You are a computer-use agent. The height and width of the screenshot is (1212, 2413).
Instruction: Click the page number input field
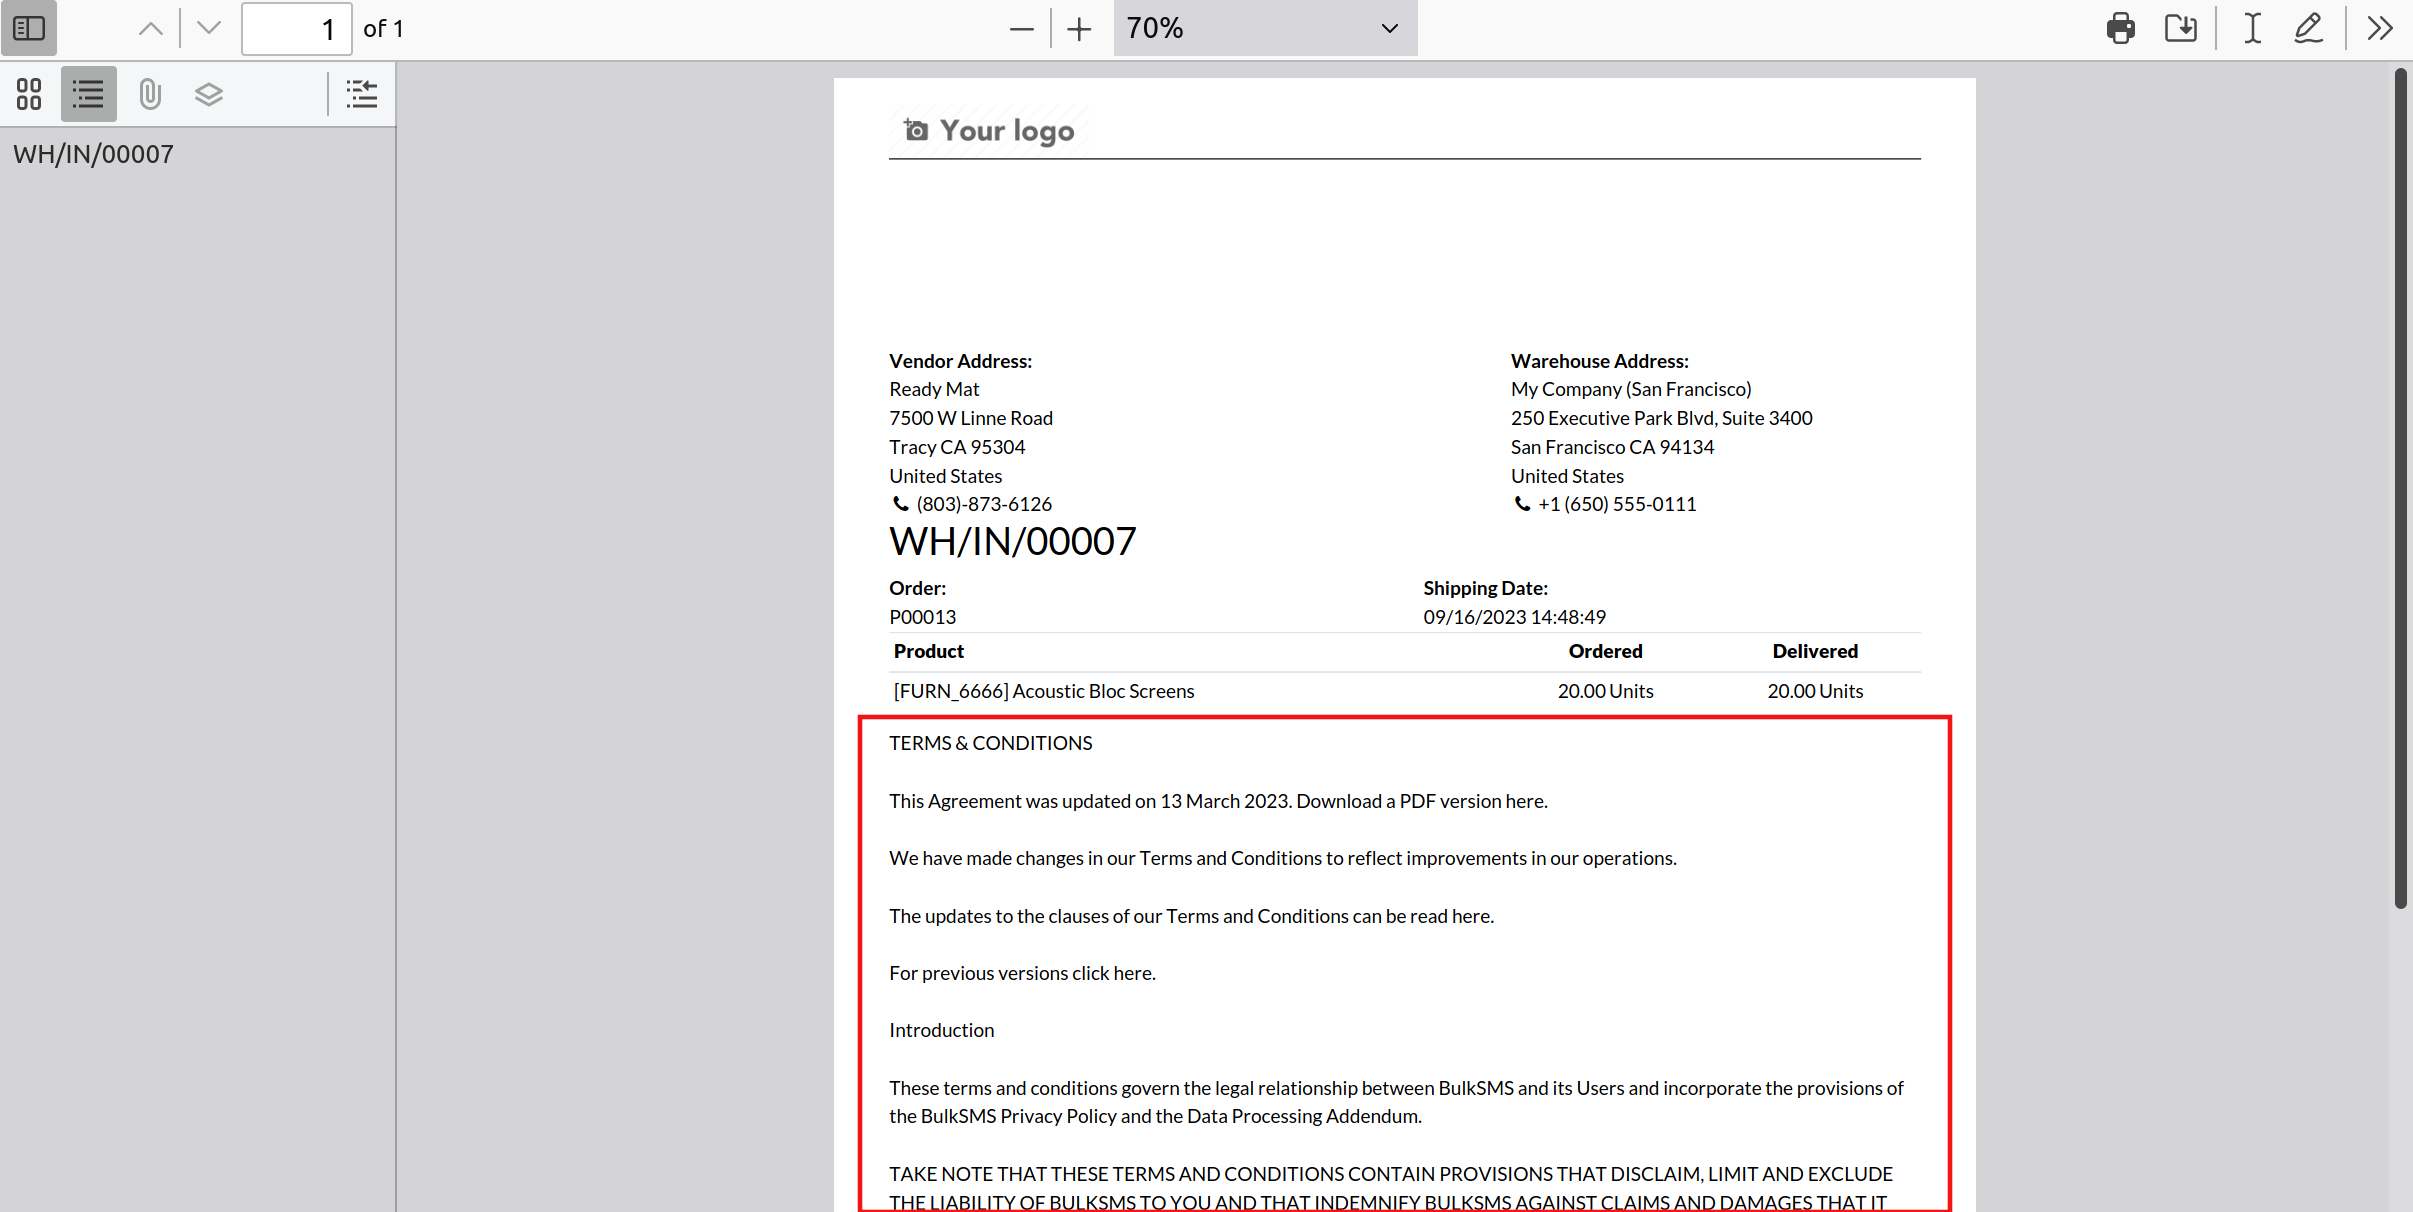click(x=296, y=29)
